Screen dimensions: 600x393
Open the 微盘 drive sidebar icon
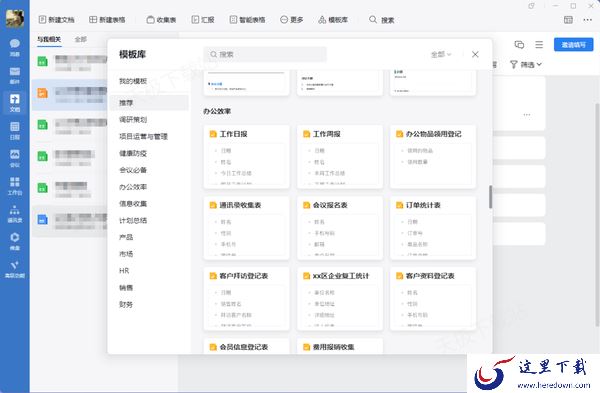tap(15, 241)
